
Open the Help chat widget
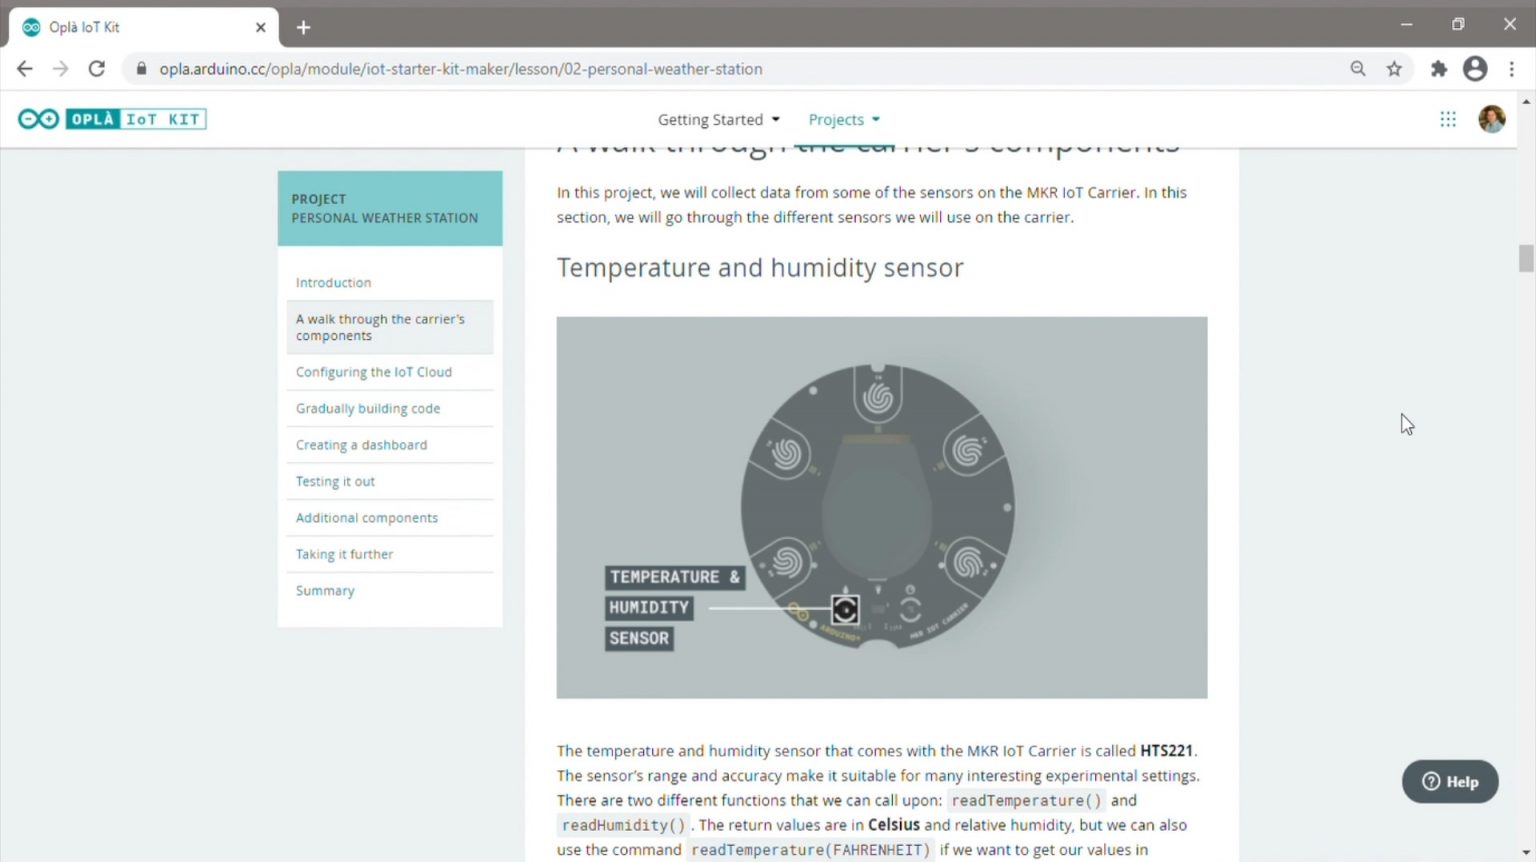click(x=1449, y=781)
